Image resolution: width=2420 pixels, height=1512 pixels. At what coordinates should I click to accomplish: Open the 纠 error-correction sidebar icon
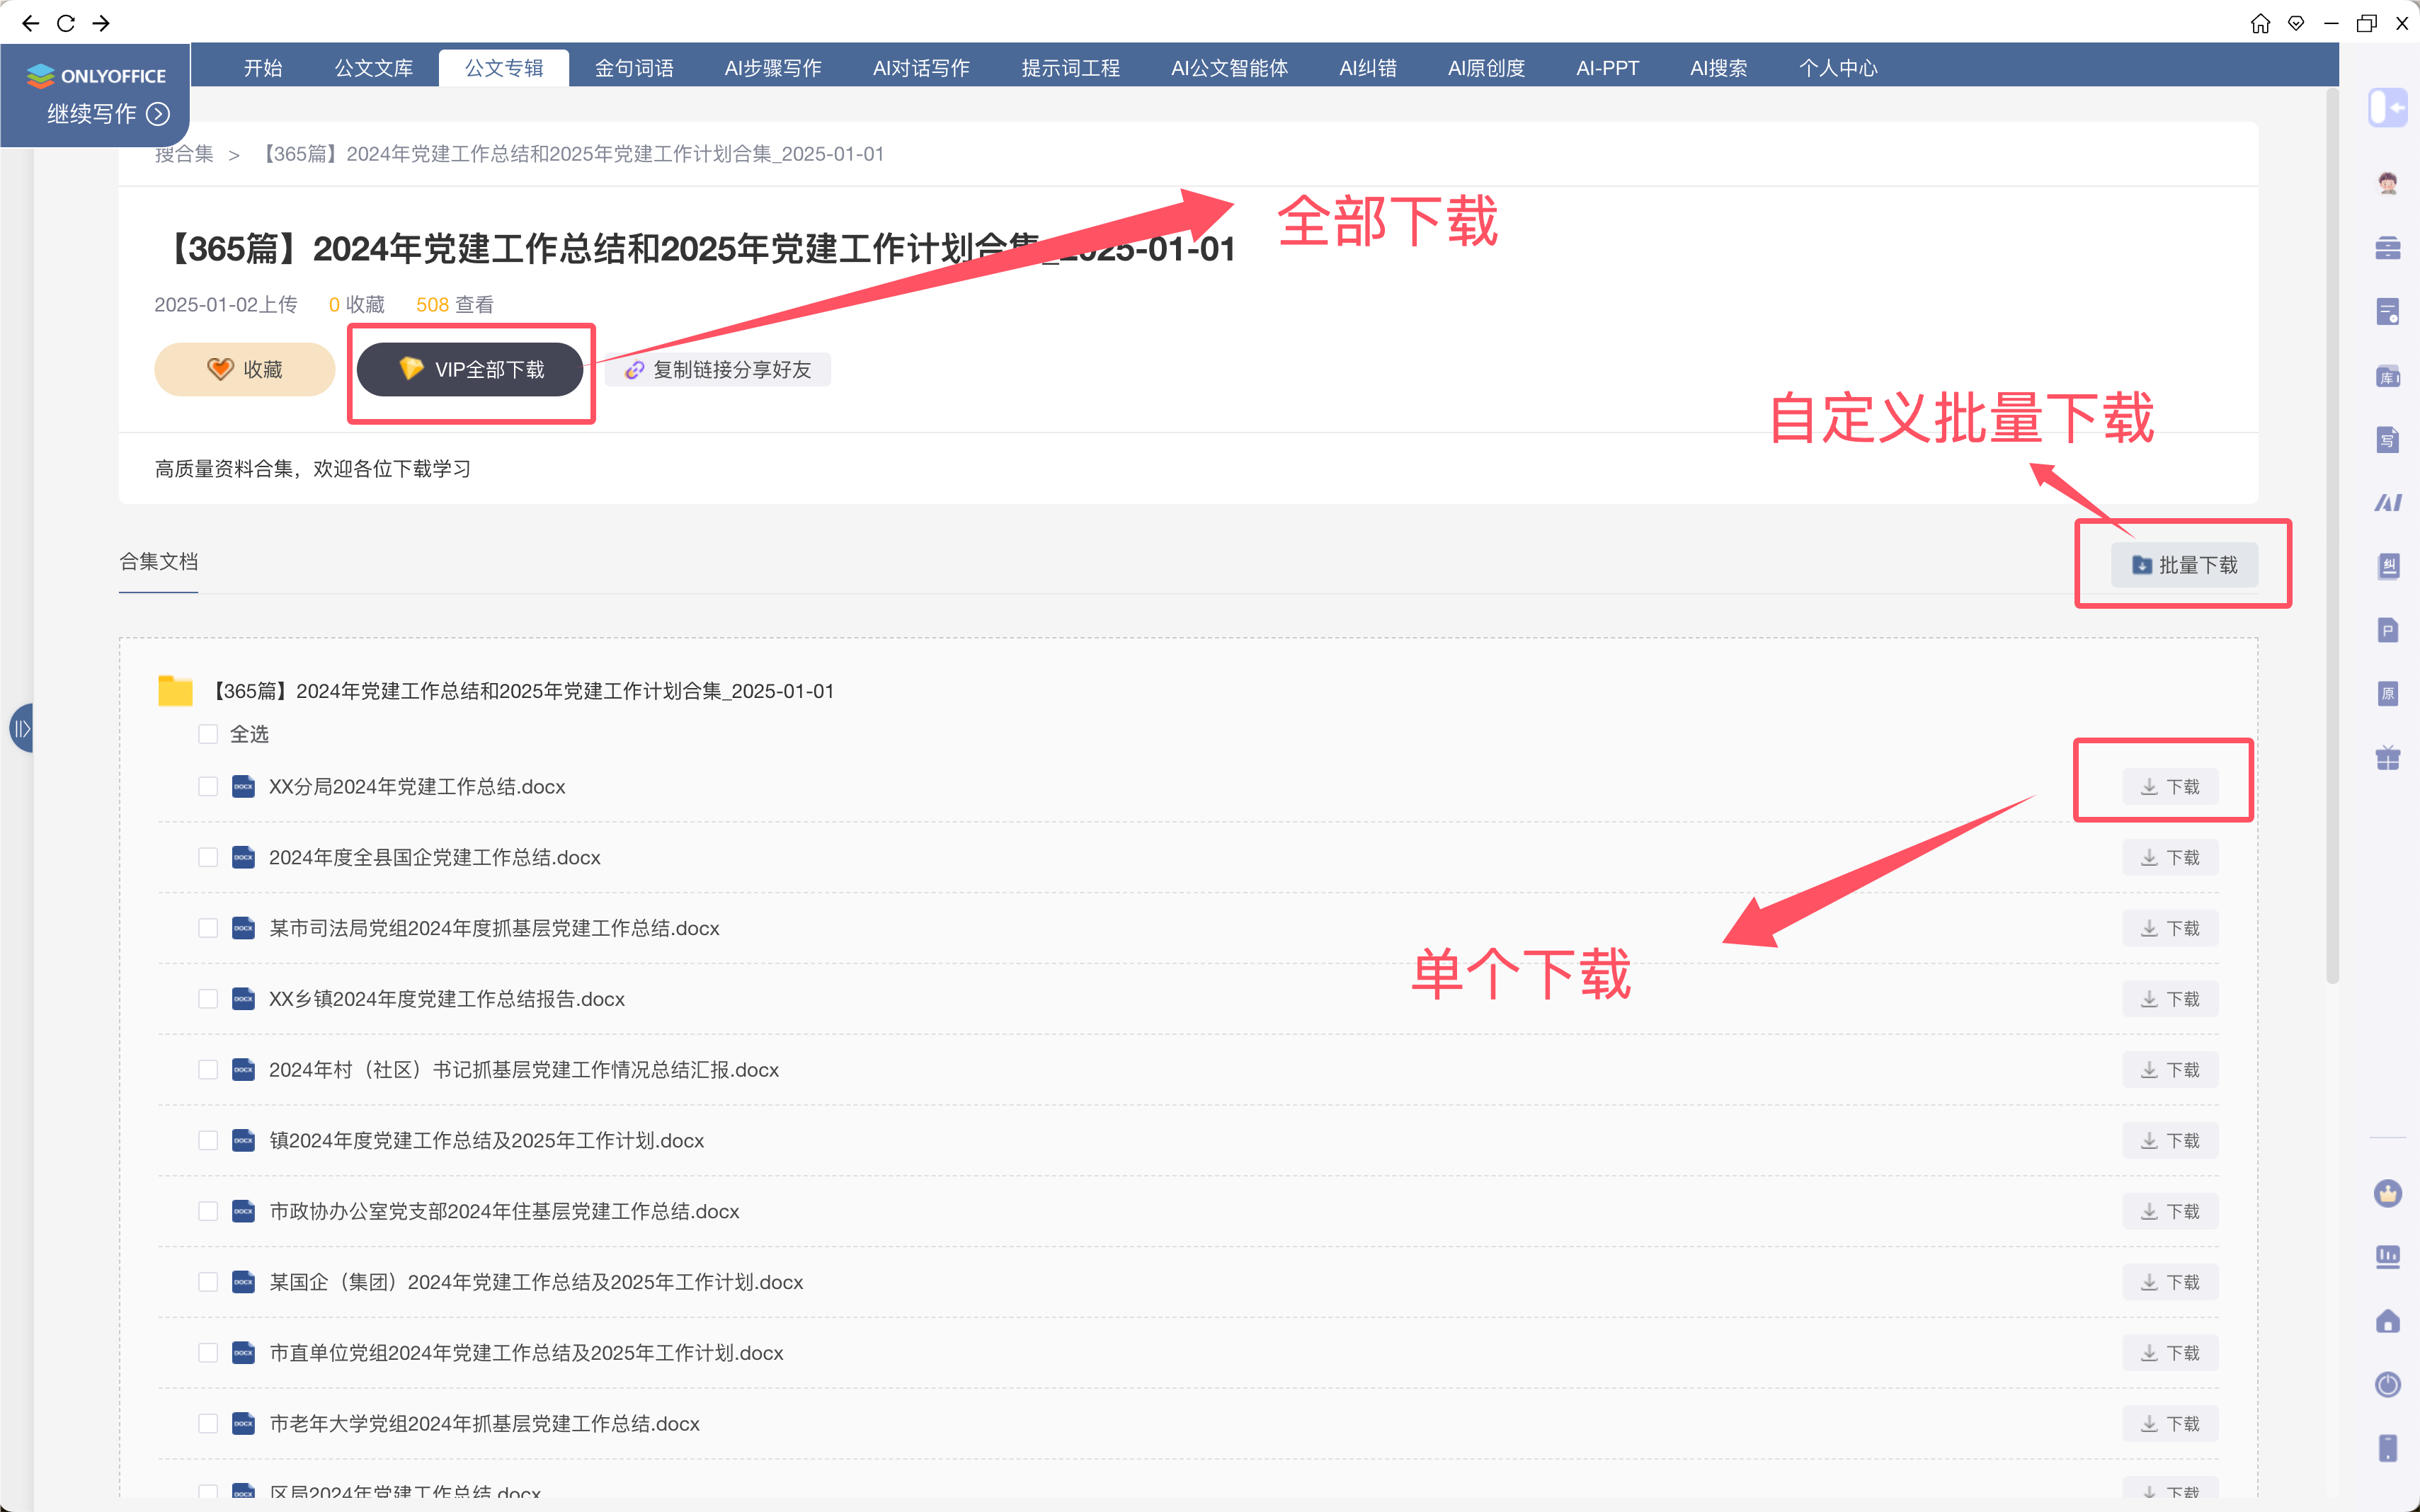[2387, 567]
